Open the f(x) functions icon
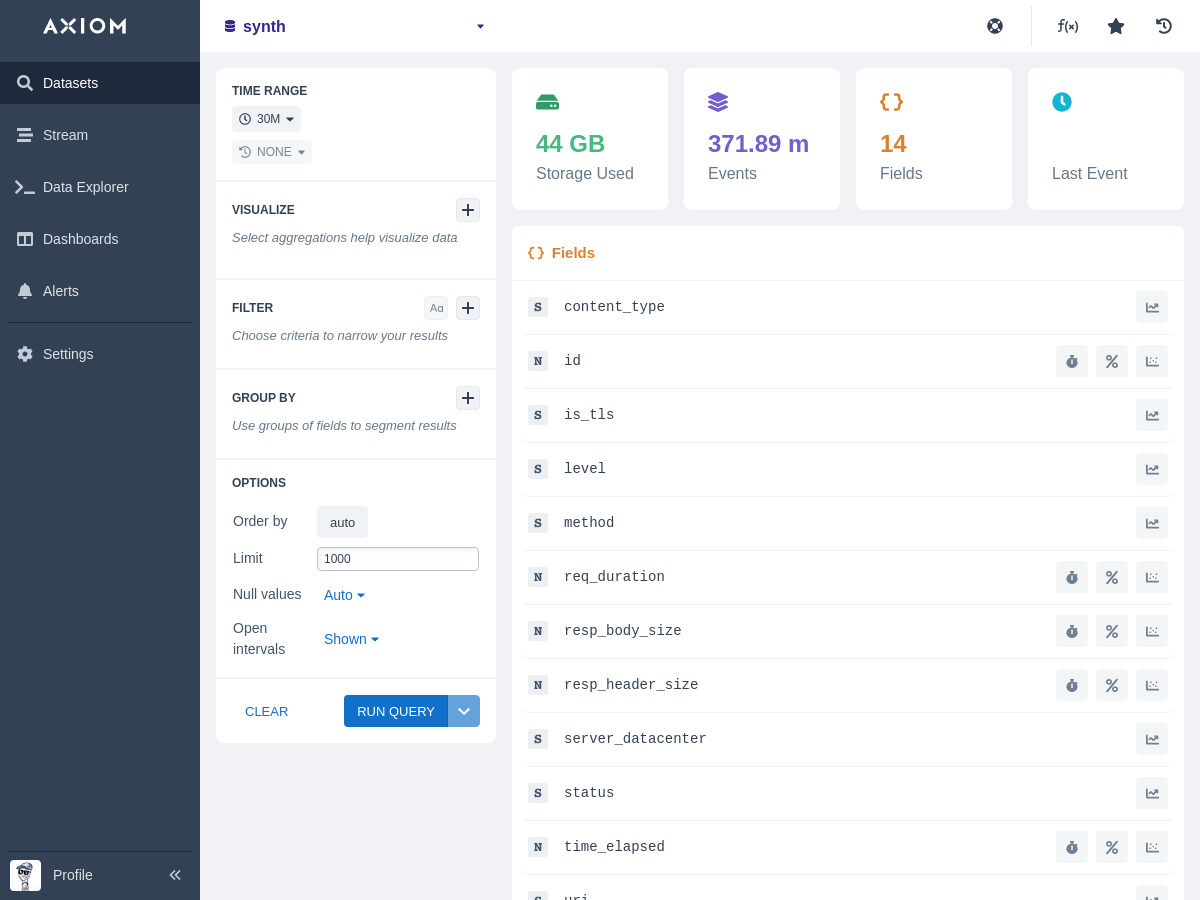This screenshot has height=900, width=1200. coord(1068,26)
